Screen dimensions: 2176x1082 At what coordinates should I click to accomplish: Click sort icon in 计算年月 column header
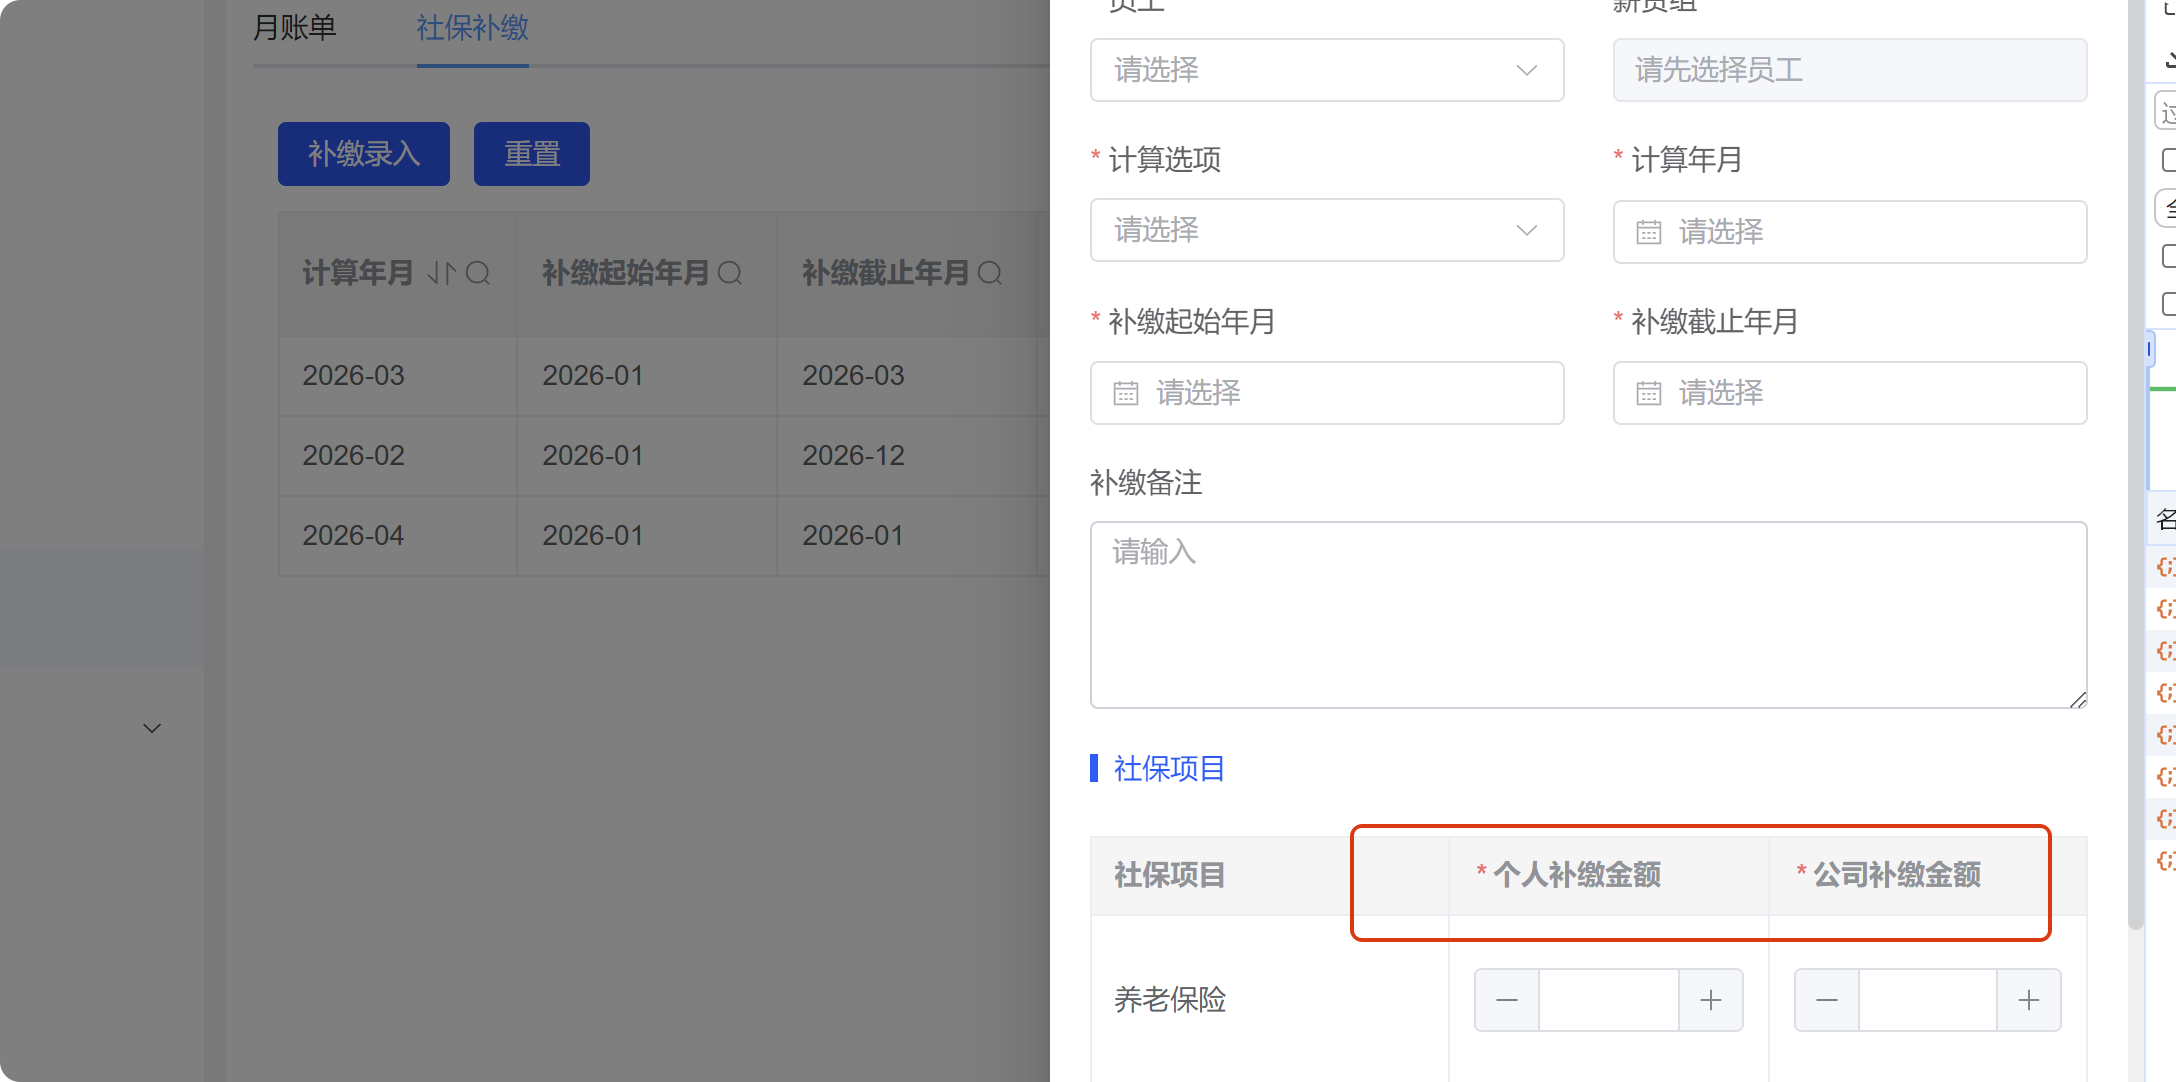pos(441,273)
